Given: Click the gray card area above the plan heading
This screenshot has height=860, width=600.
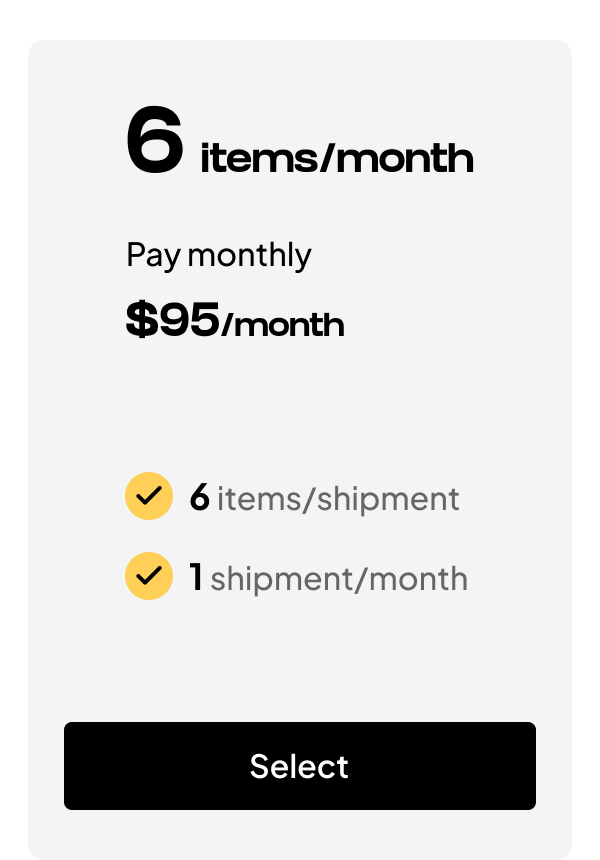Looking at the screenshot, I should click(300, 68).
